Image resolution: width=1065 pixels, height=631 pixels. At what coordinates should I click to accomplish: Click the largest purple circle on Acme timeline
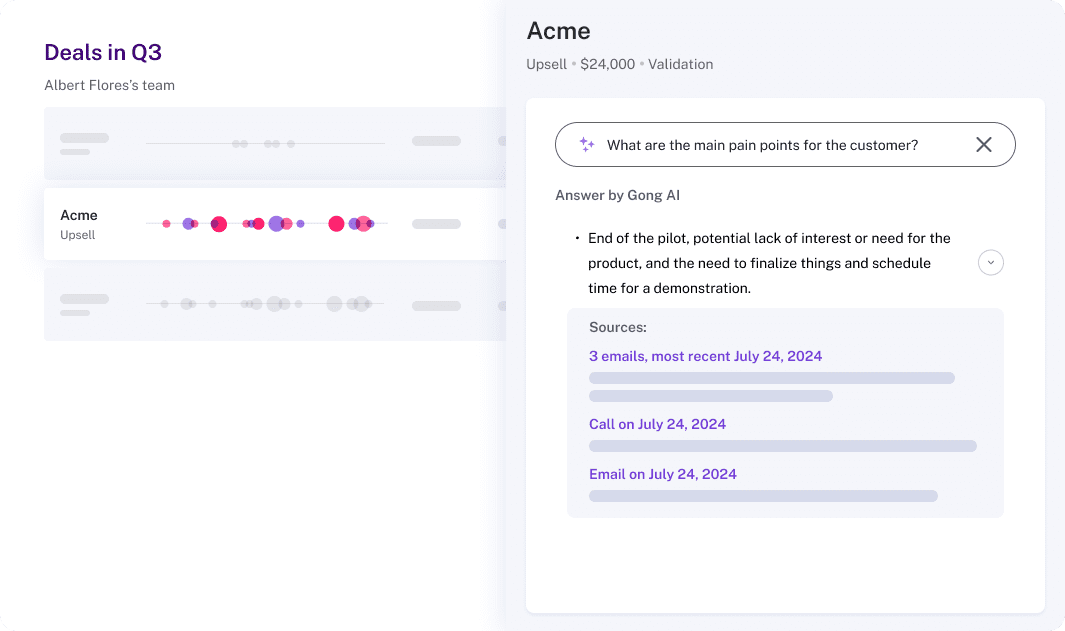[x=276, y=224]
